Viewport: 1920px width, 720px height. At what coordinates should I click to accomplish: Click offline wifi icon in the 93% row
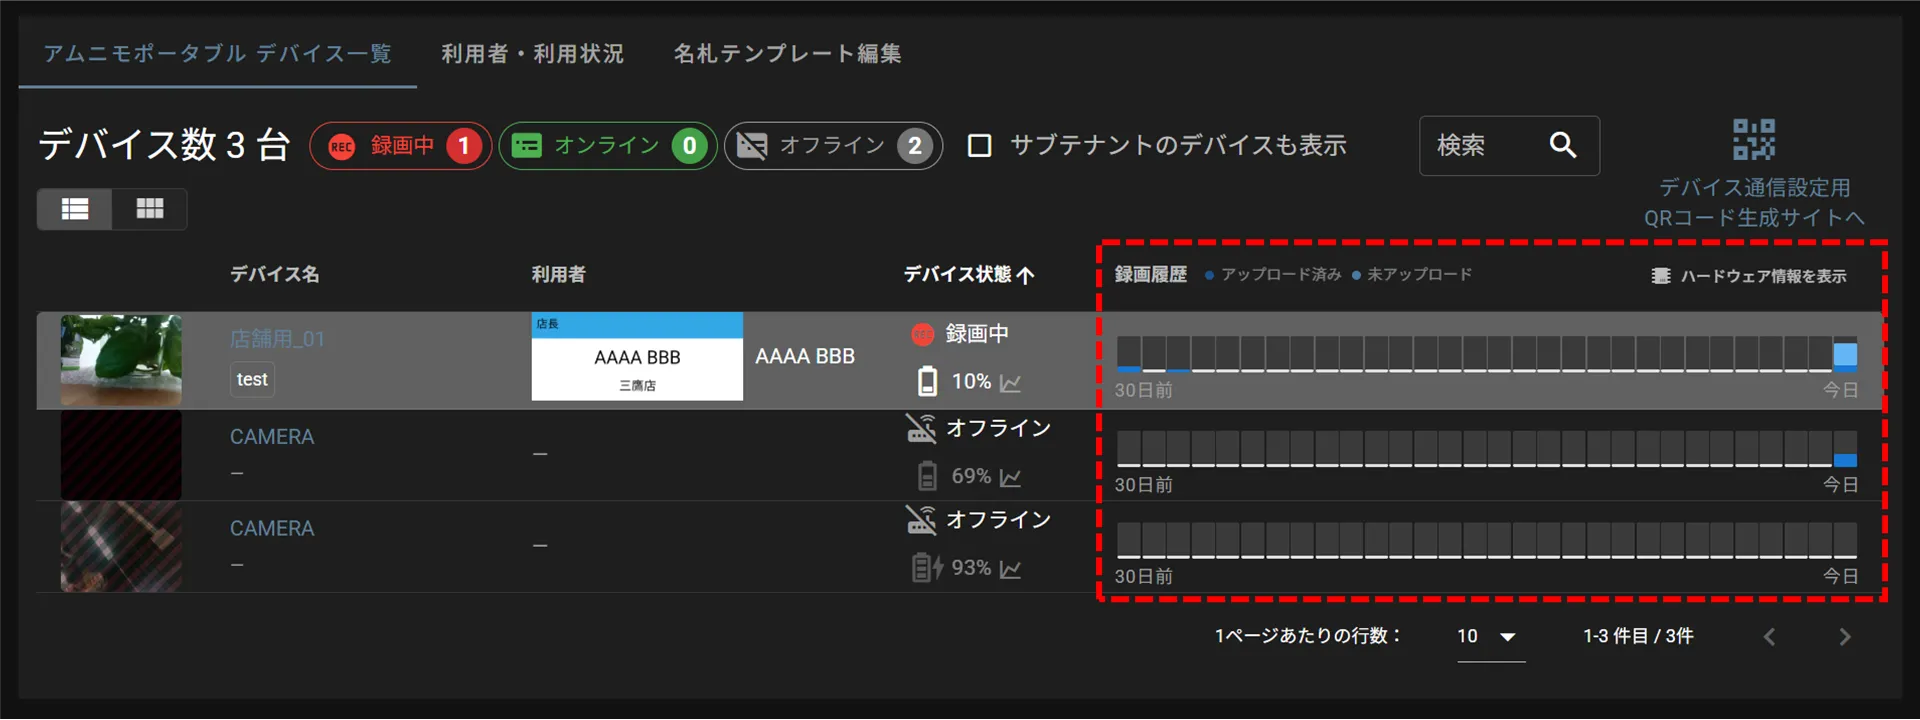921,520
